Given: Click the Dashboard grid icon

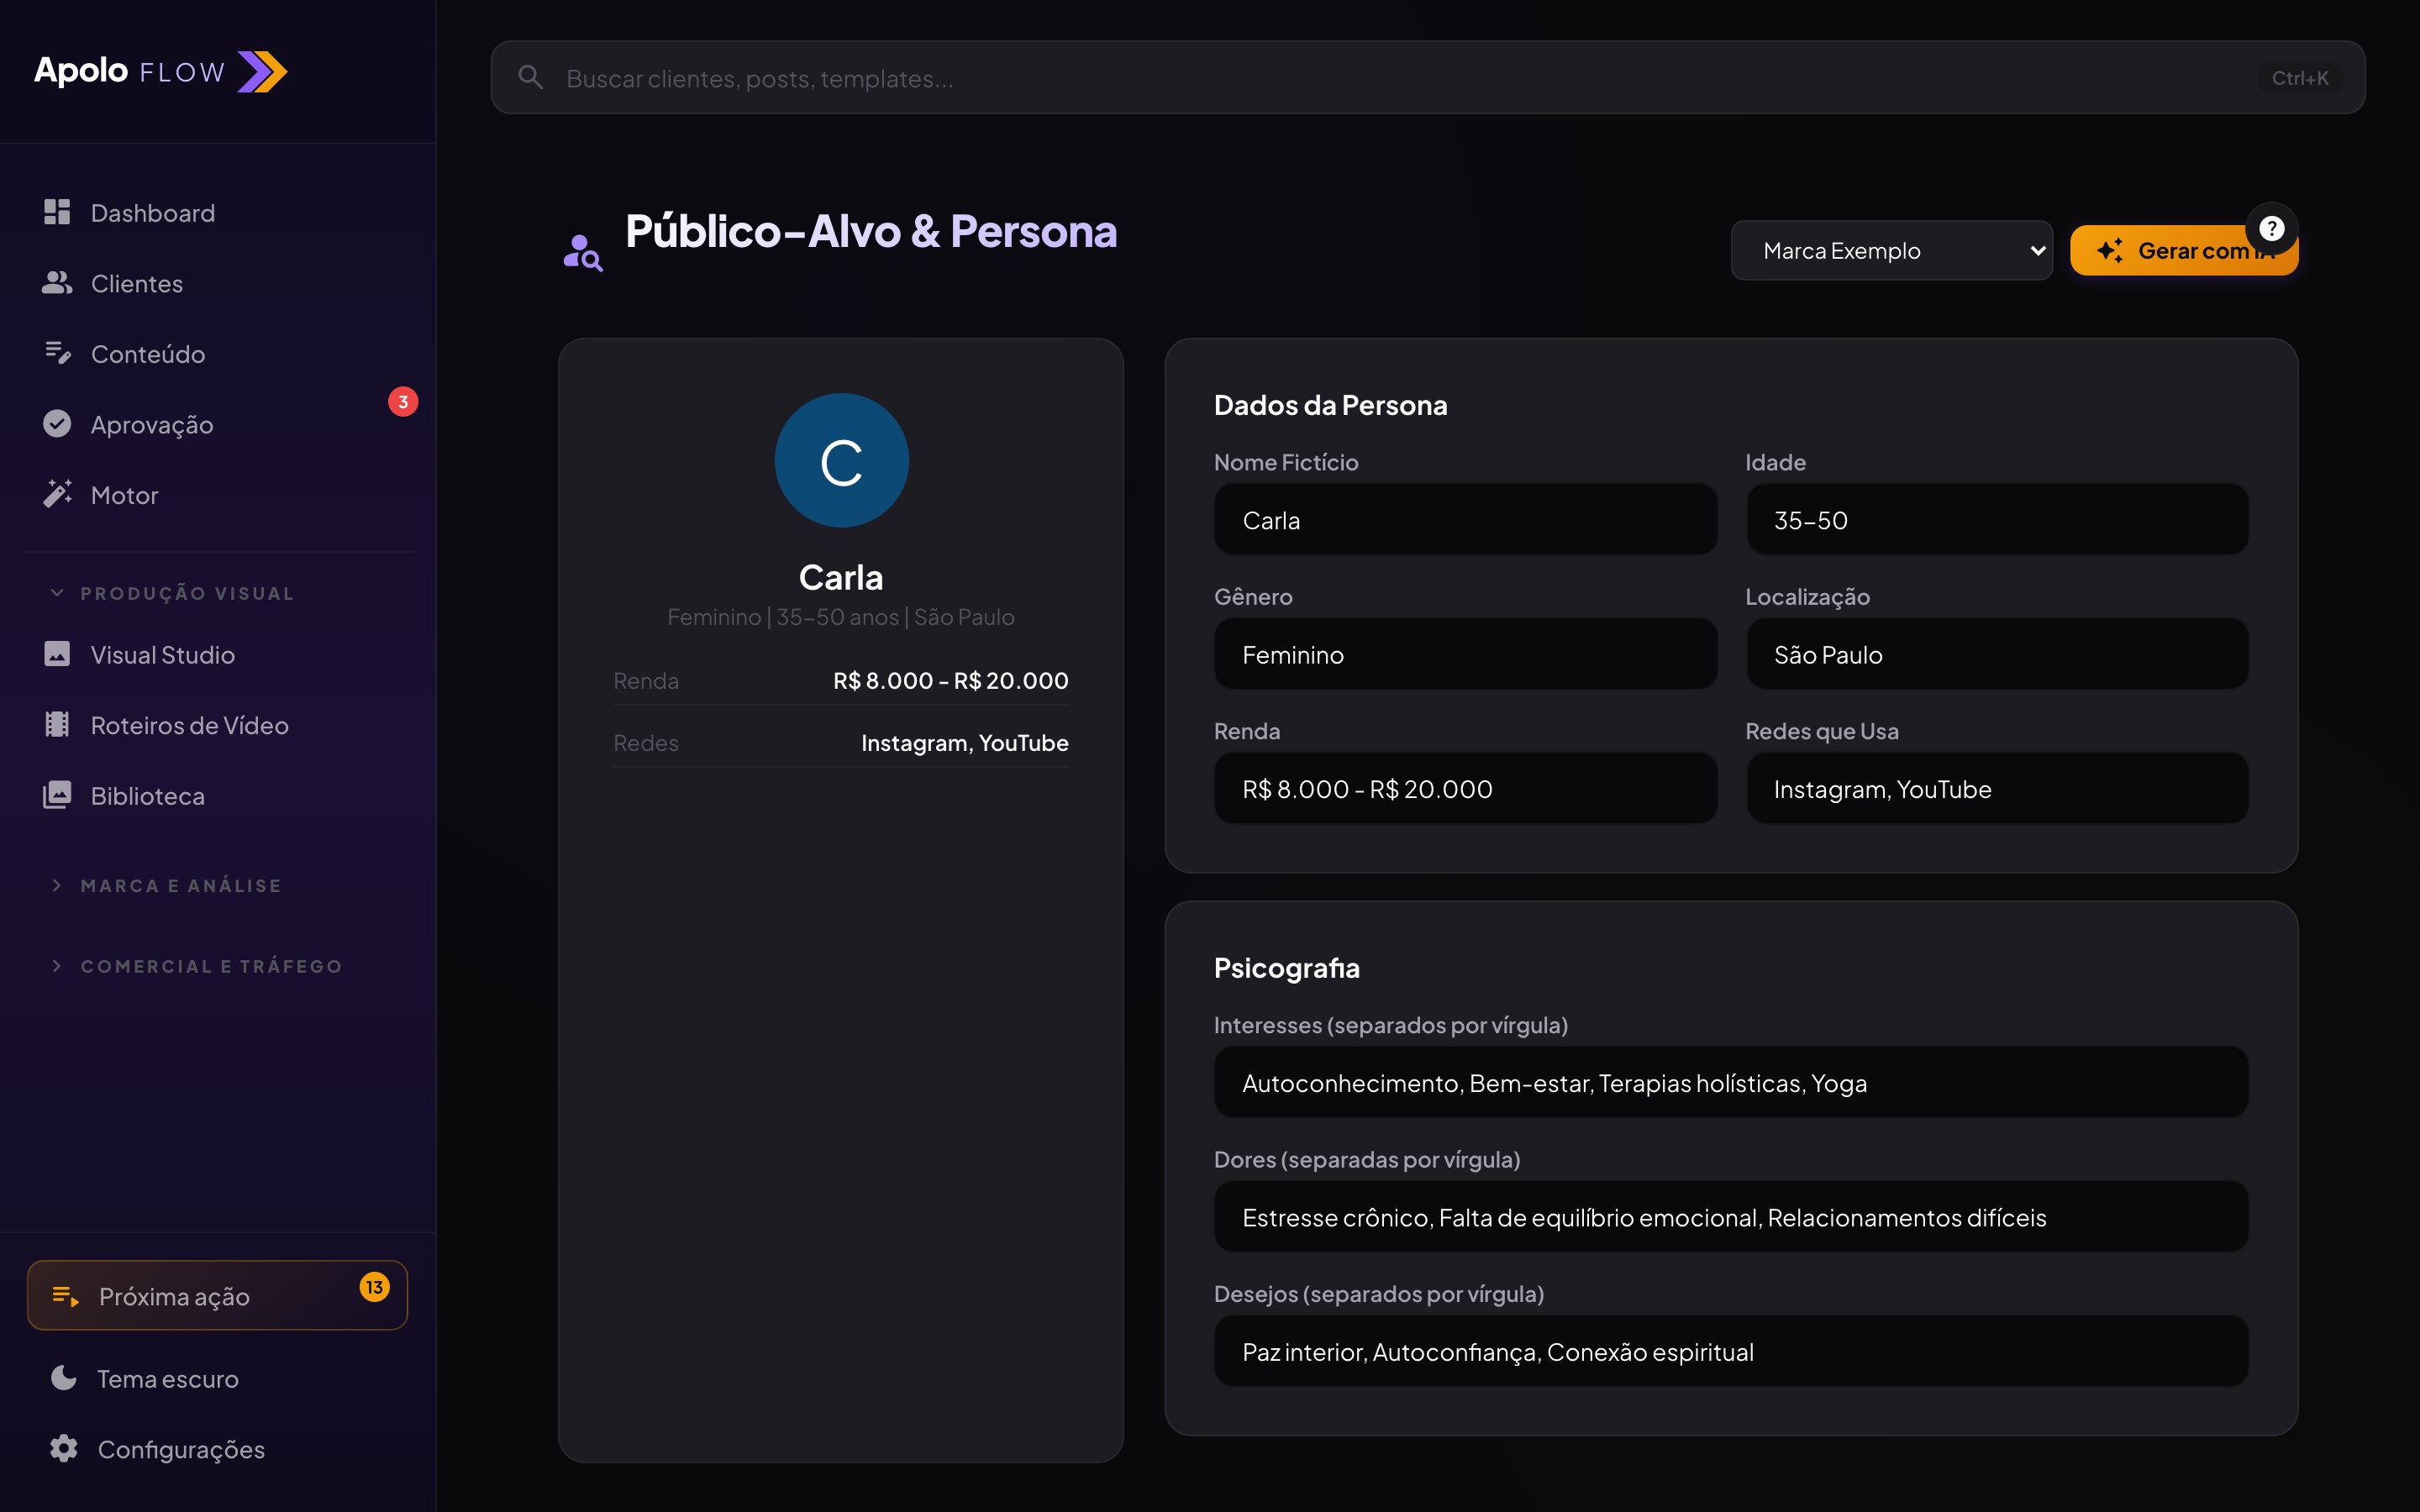Looking at the screenshot, I should click(57, 212).
